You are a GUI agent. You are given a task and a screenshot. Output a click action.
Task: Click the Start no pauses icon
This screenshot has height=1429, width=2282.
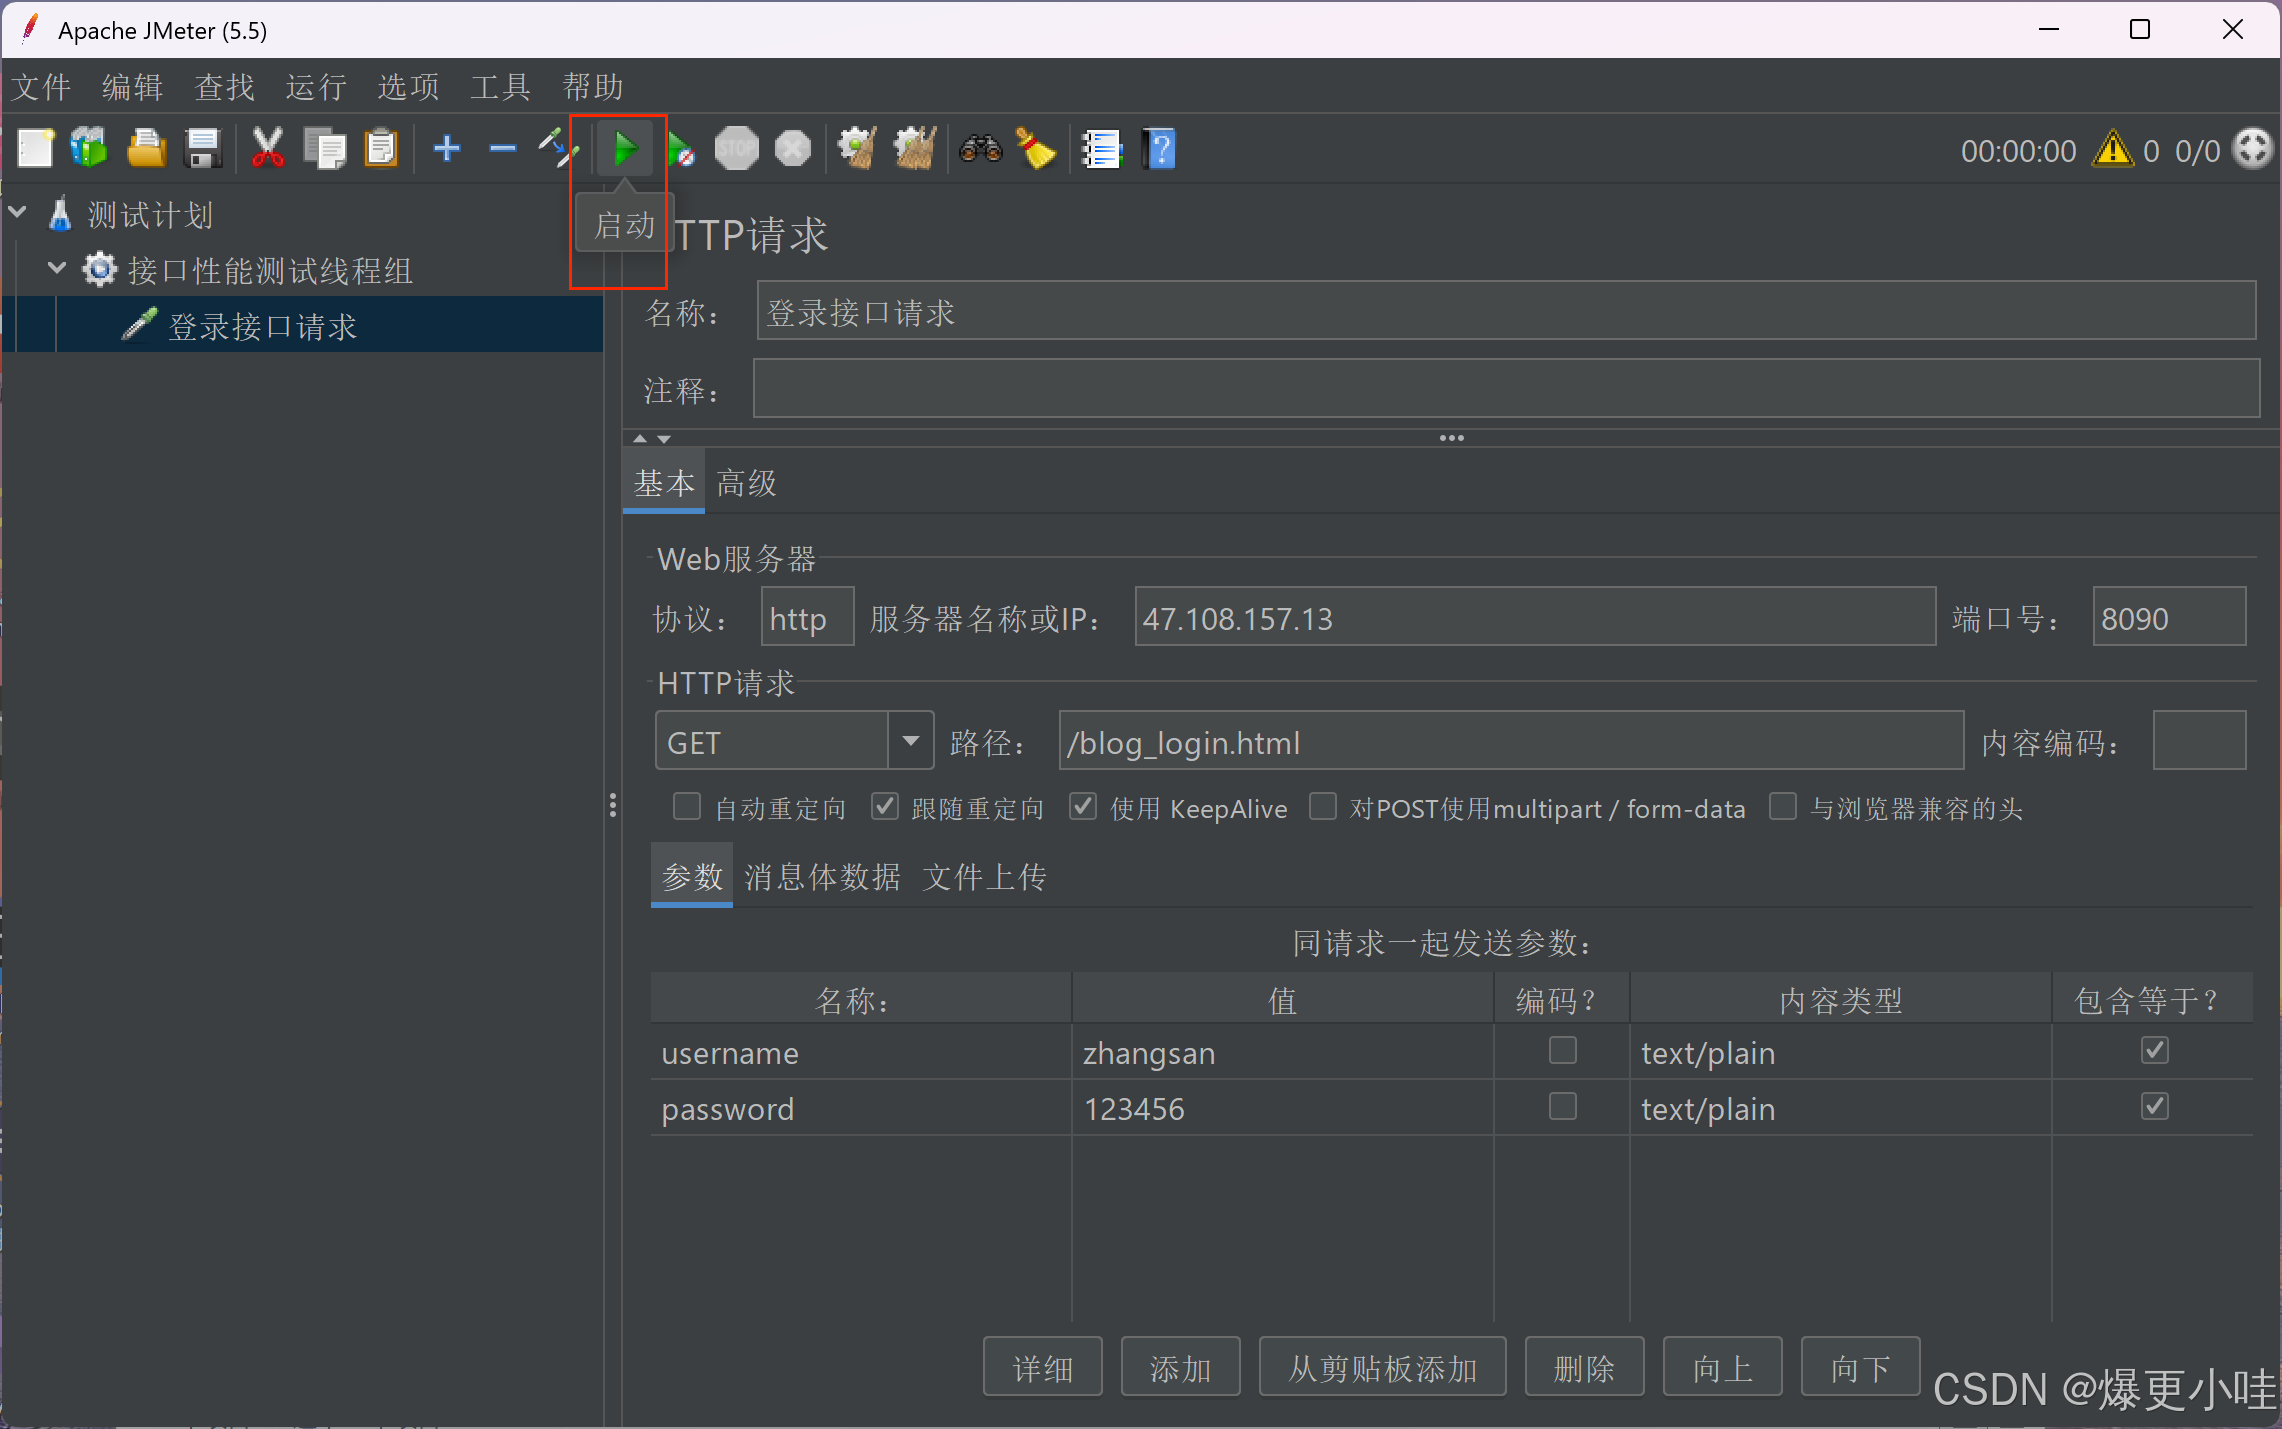click(681, 150)
